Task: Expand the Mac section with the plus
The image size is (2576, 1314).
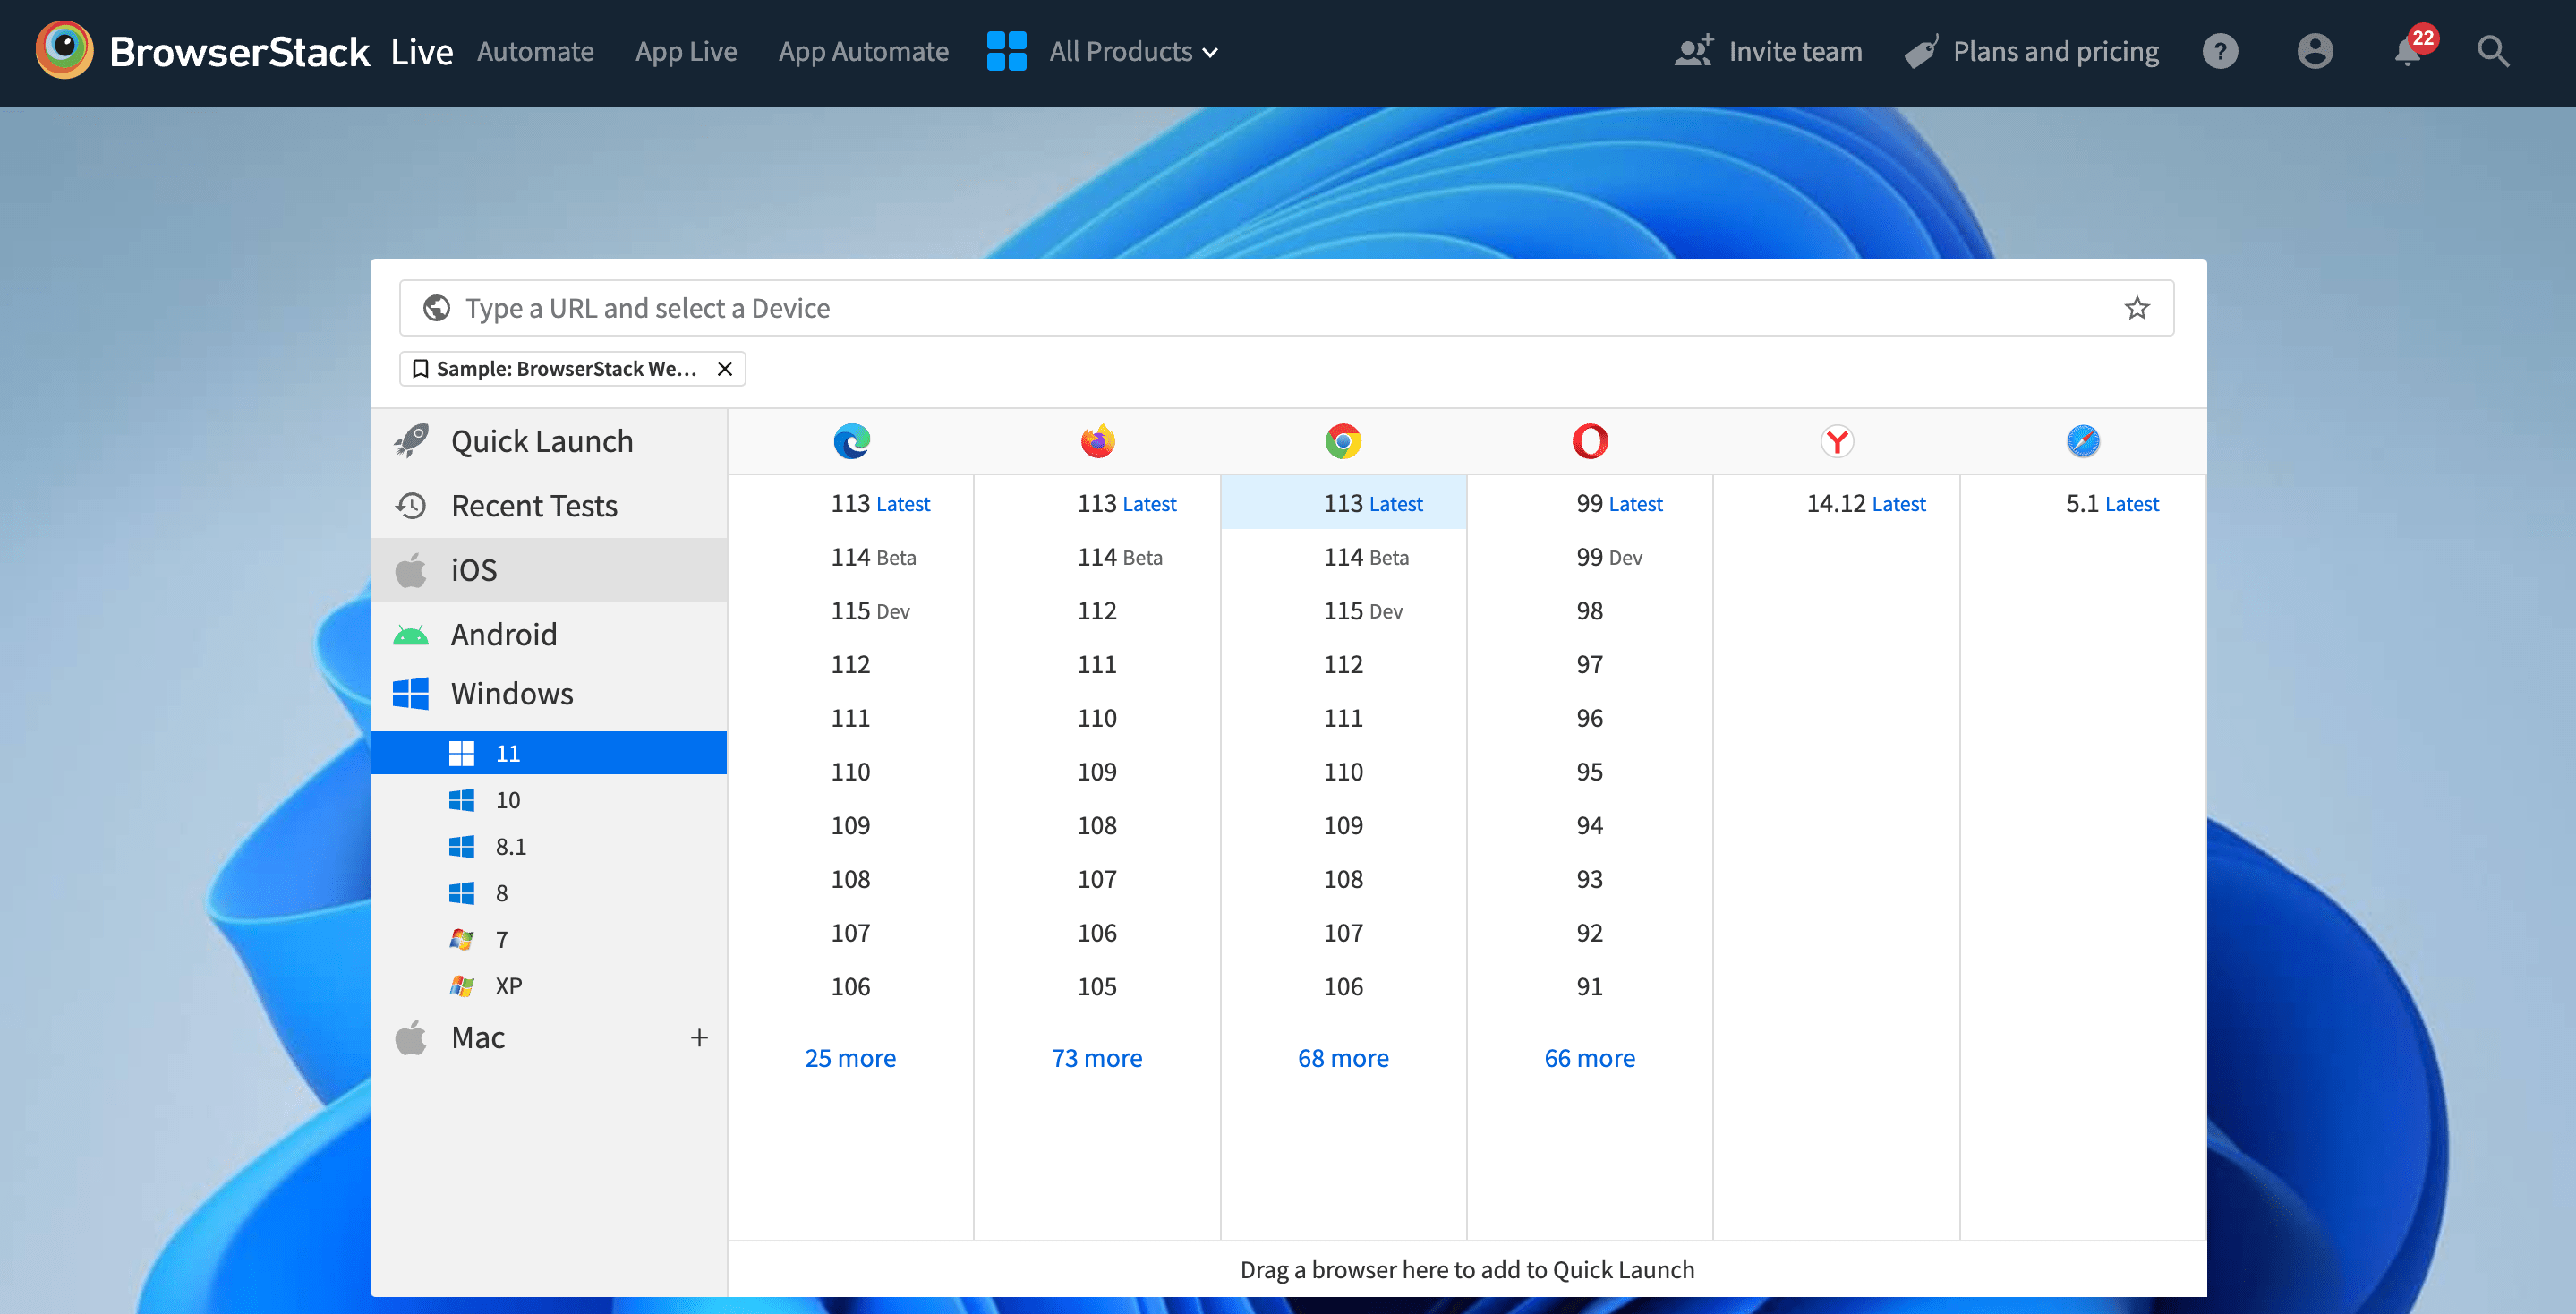Action: [x=699, y=1038]
